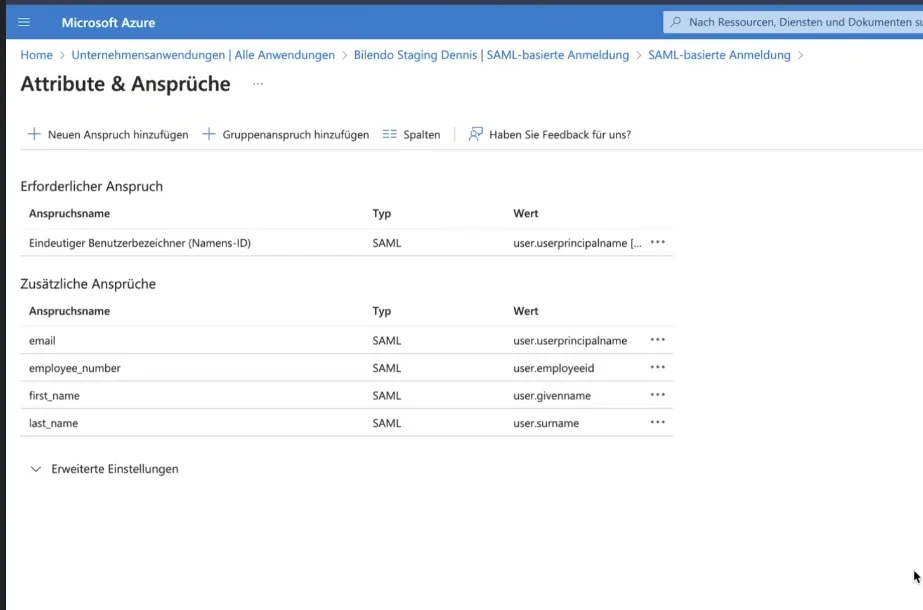Open ellipsis menu for Eindeutiger Benutzerbezeichner row
The image size is (923, 610).
point(658,243)
